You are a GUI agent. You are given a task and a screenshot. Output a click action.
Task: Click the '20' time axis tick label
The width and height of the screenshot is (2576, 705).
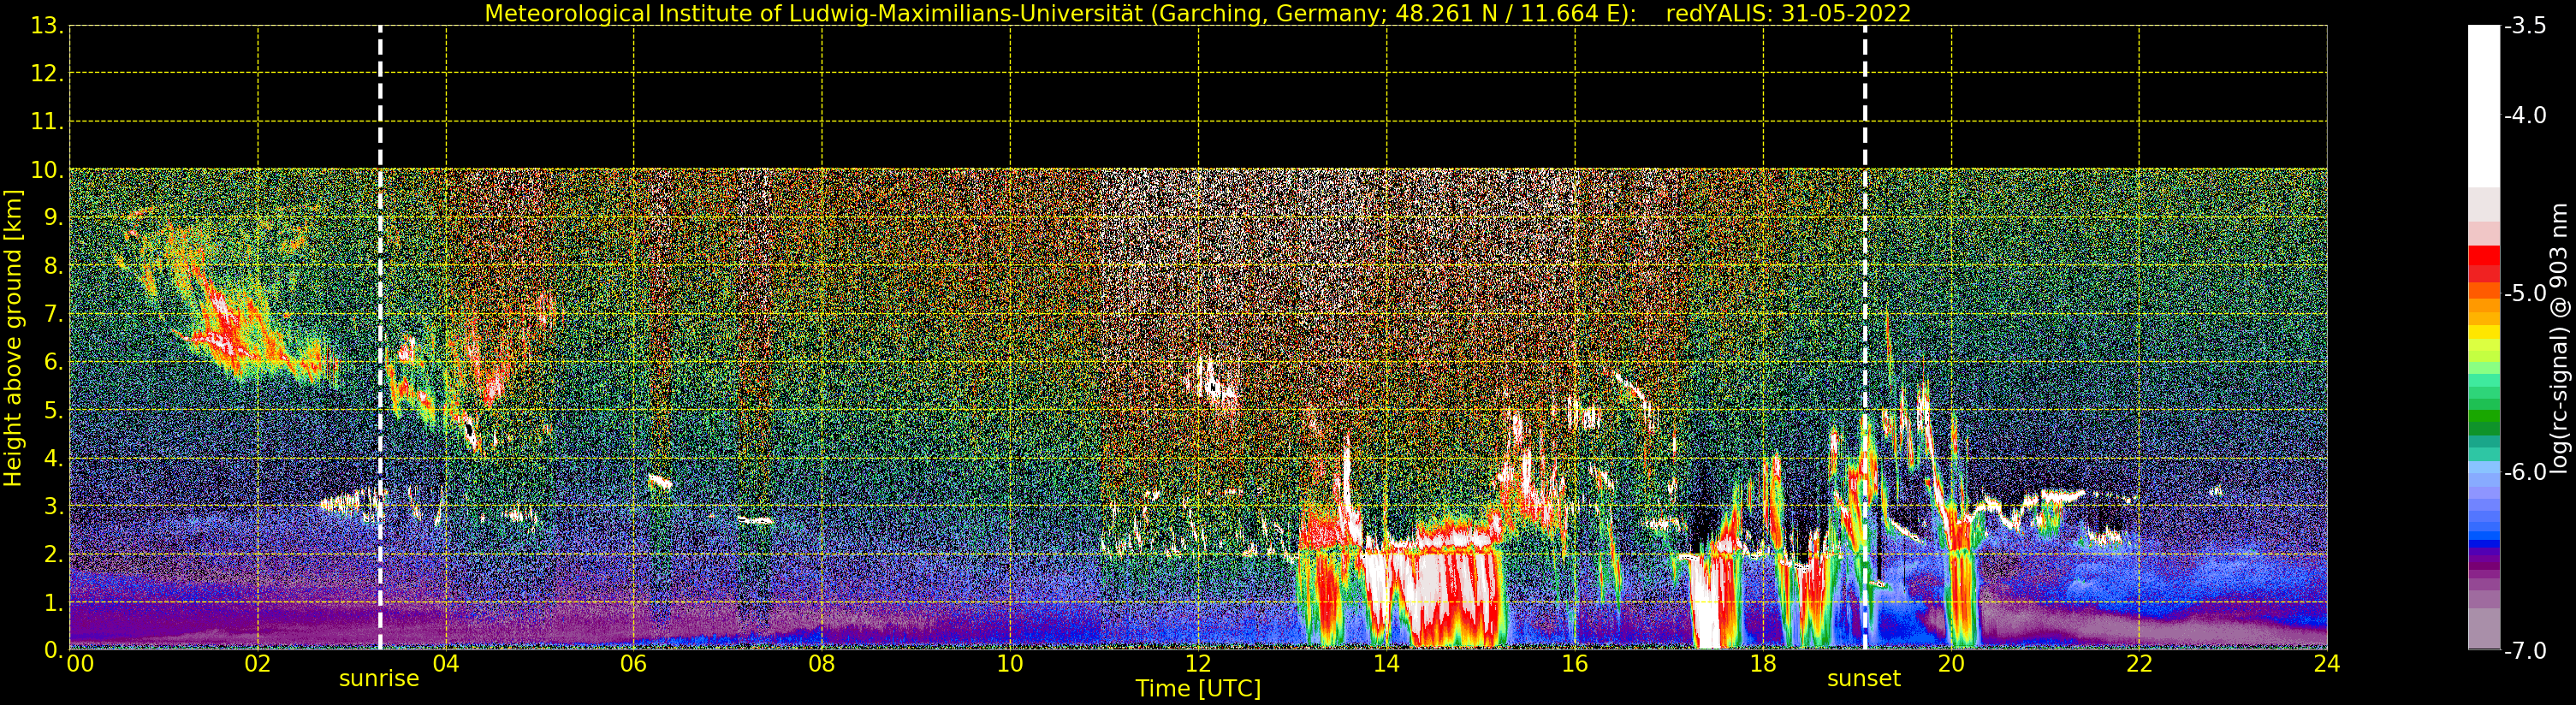click(1951, 664)
